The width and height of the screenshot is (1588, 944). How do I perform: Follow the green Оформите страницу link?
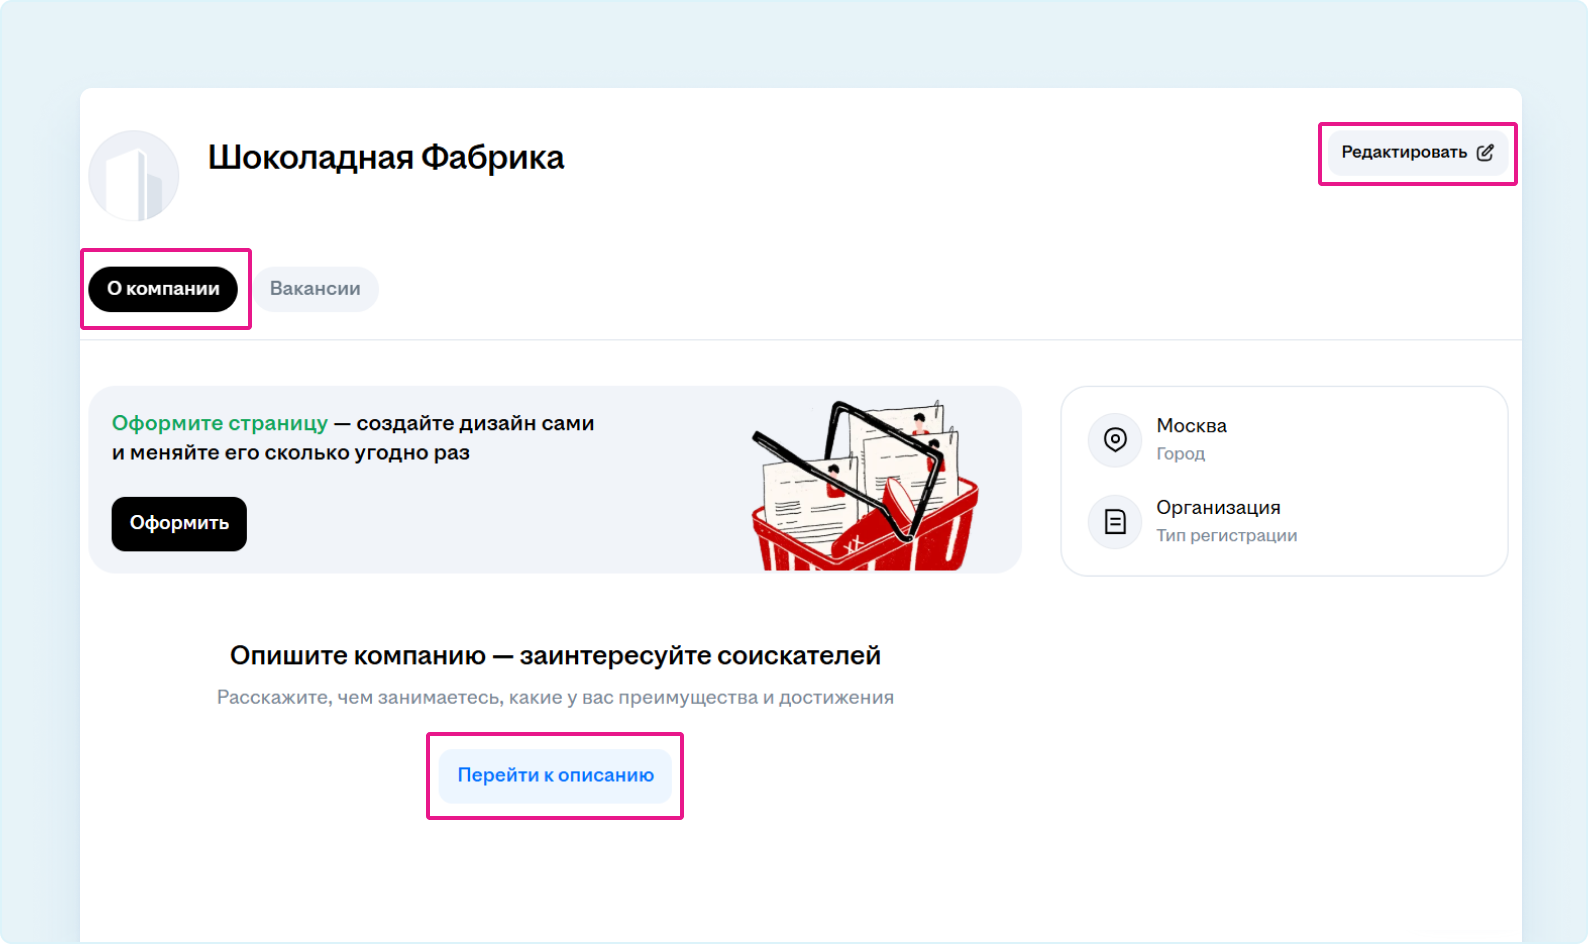tap(220, 423)
